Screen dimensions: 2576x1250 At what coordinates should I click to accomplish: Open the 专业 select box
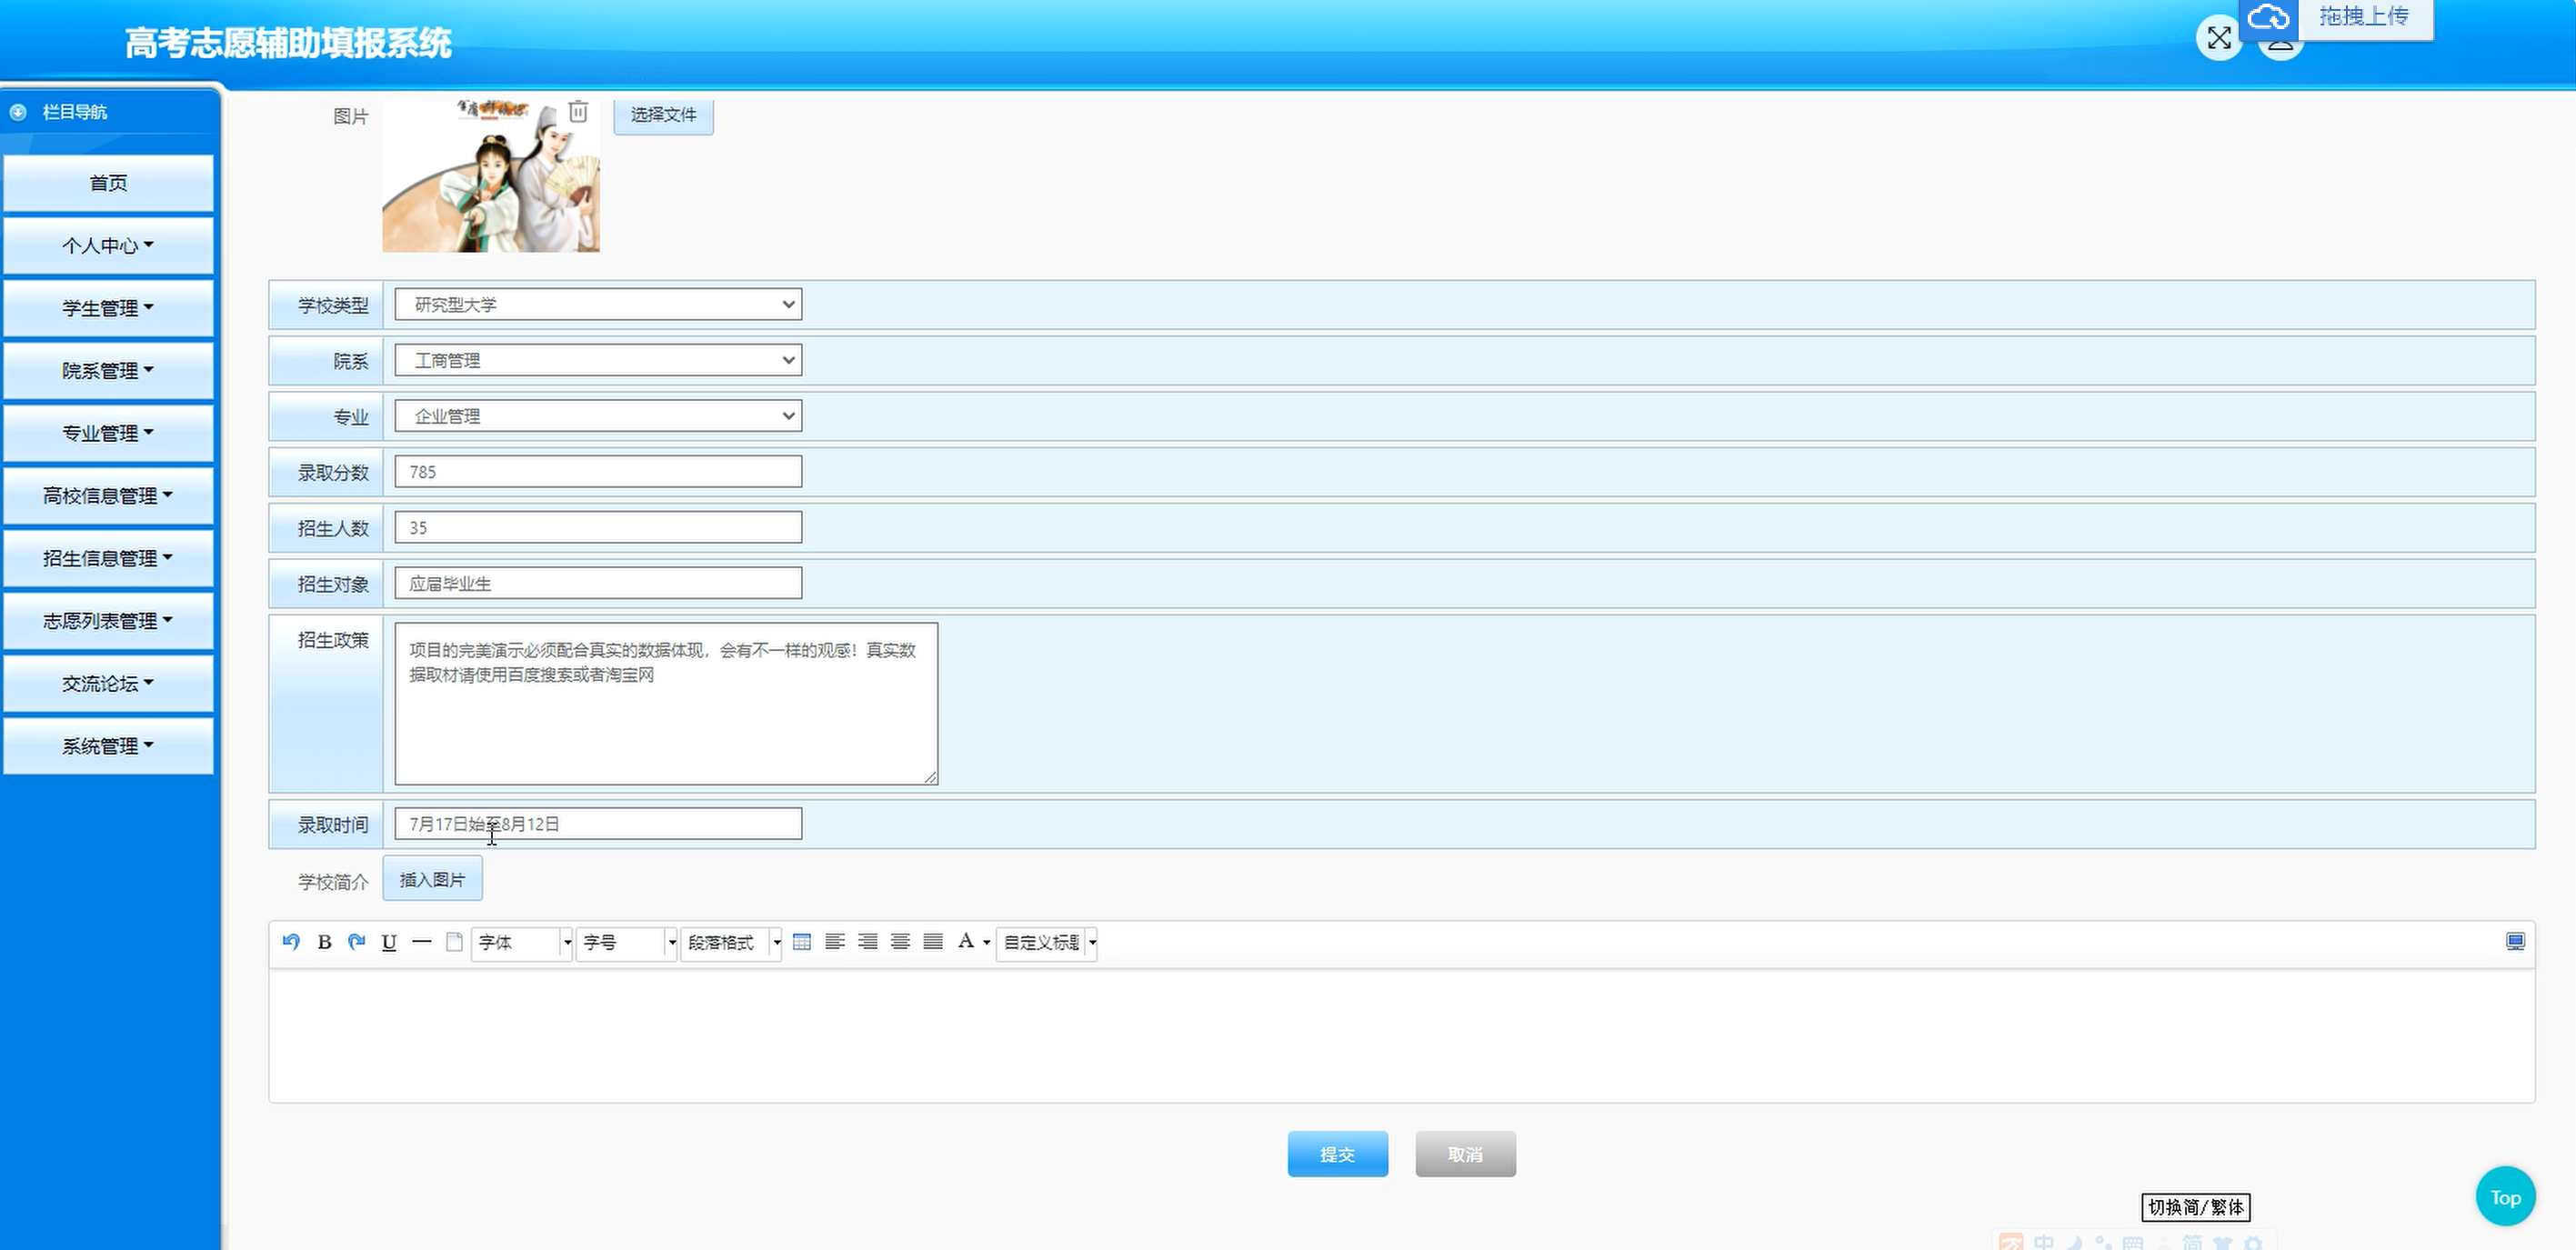tap(598, 416)
